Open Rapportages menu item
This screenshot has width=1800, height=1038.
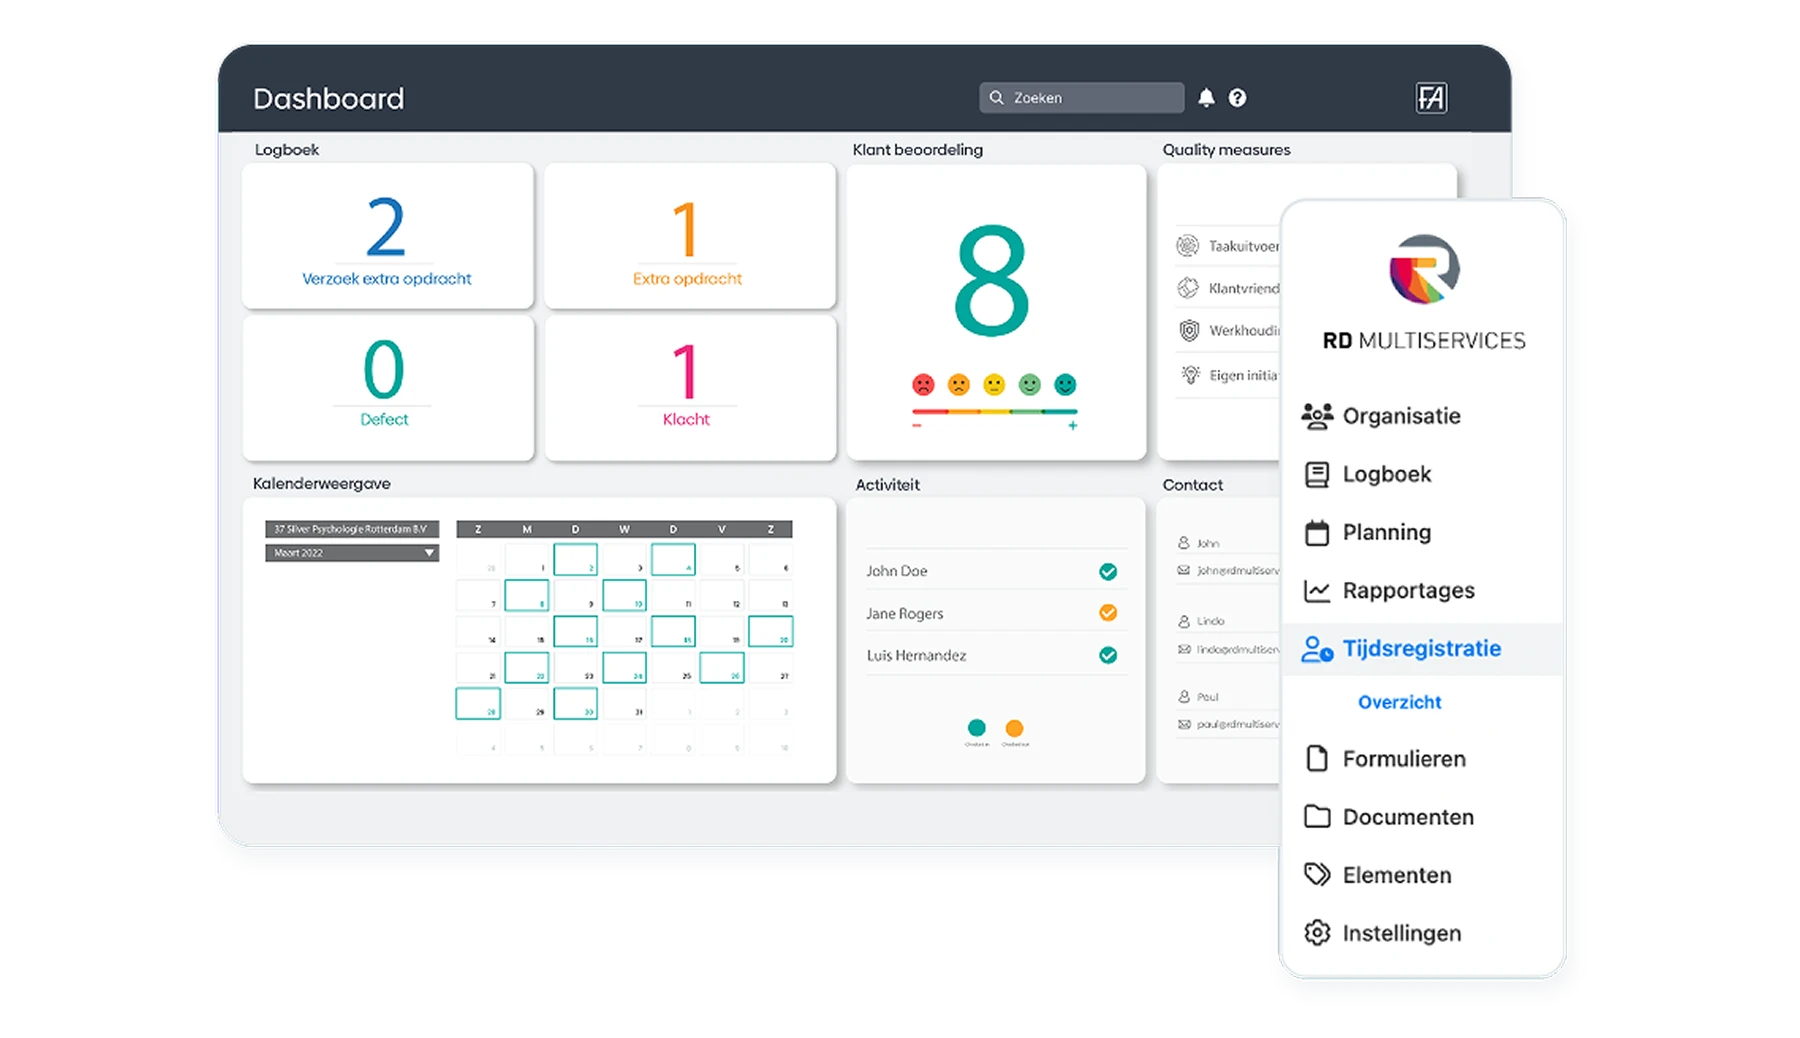(1422, 590)
